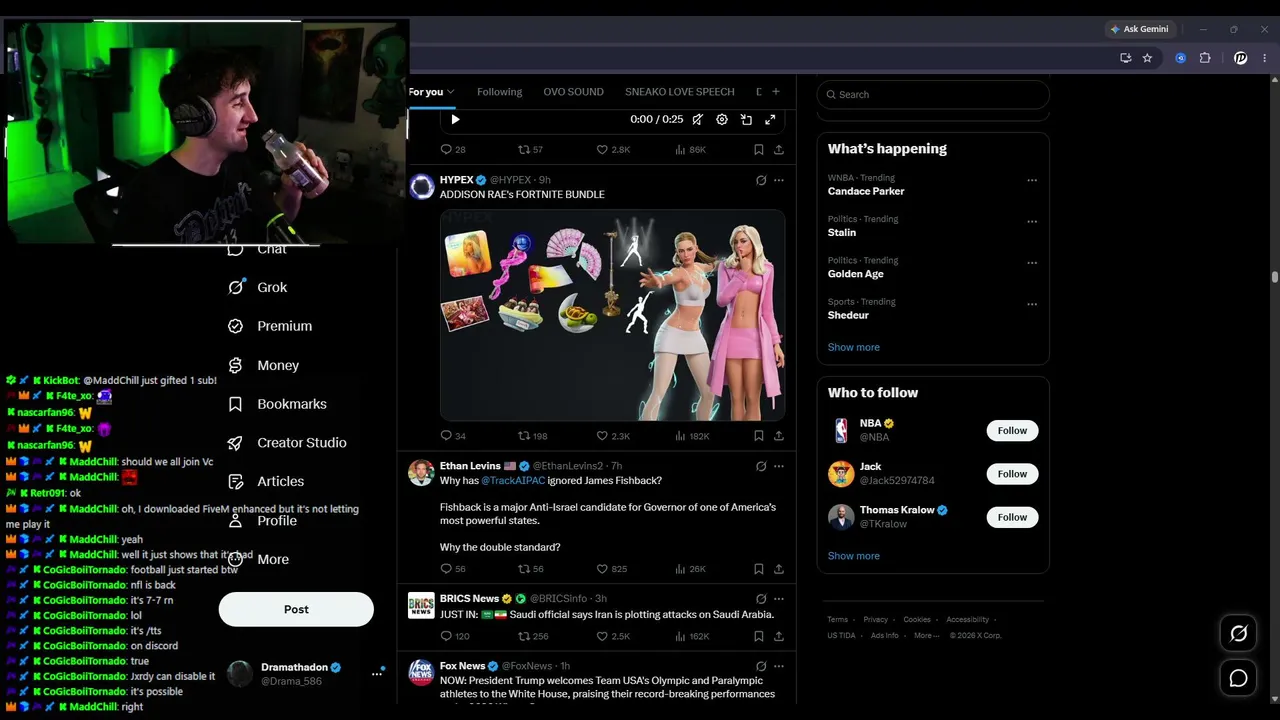View analytics showing 182K on HYPEX post
Image resolution: width=1280 pixels, height=720 pixels.
point(692,436)
